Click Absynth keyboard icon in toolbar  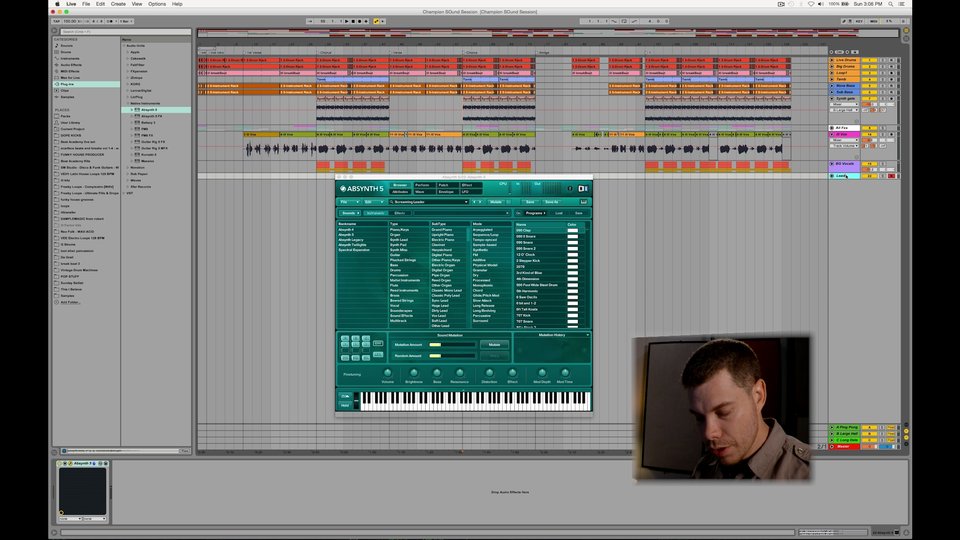[583, 202]
